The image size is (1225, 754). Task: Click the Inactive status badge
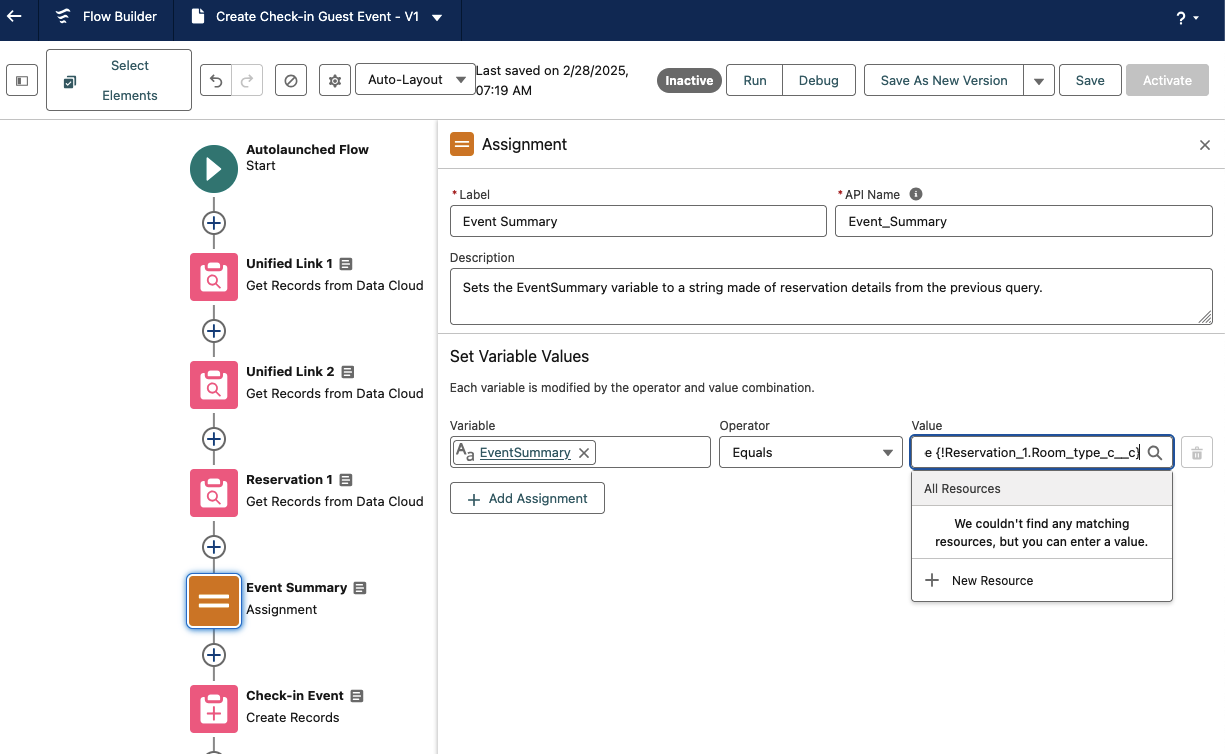click(689, 80)
